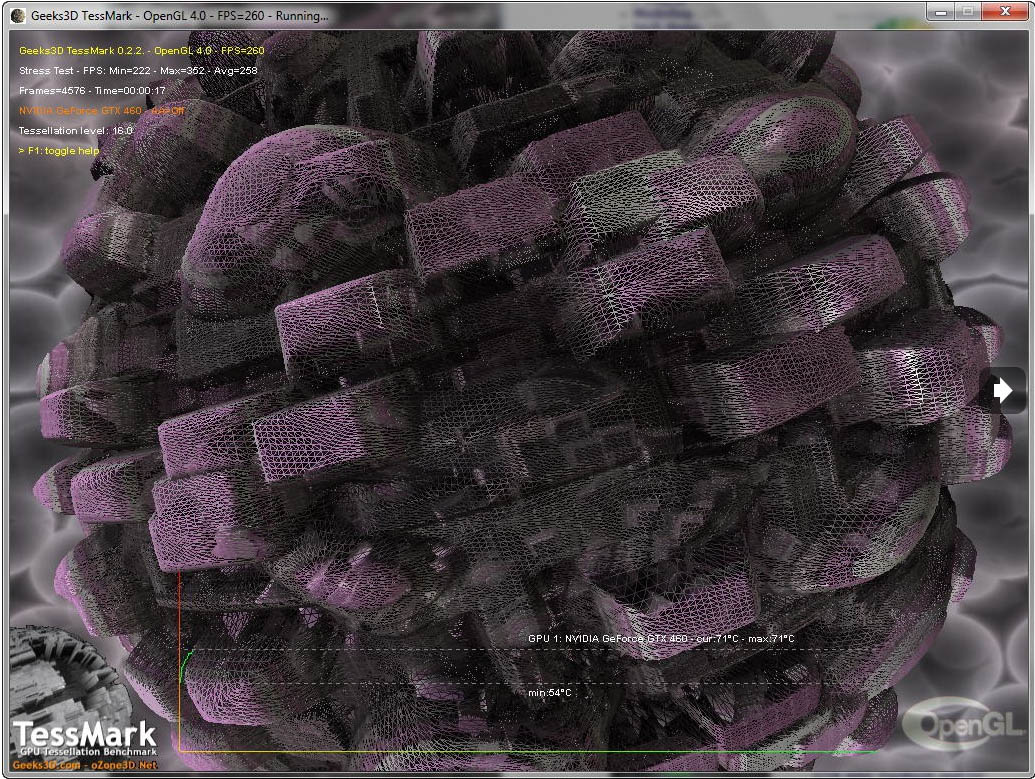Screen dimensions: 1035x779
Task: Click the green GPU temperature graph curve
Action: coord(185,665)
